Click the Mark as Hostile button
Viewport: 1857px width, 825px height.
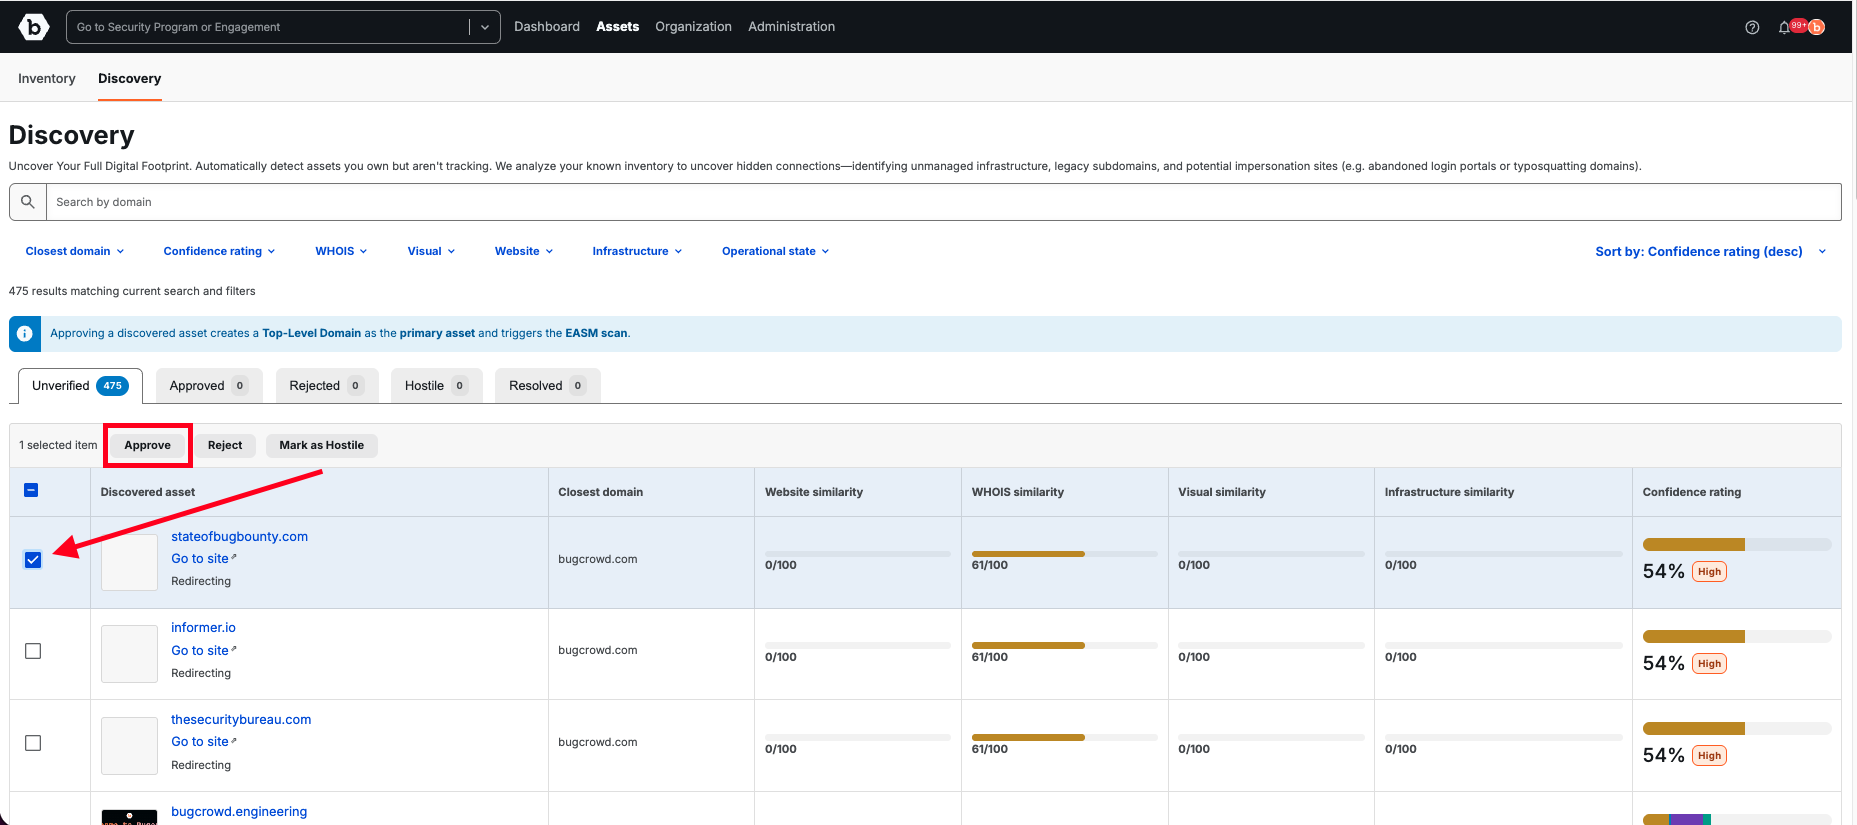pos(322,445)
